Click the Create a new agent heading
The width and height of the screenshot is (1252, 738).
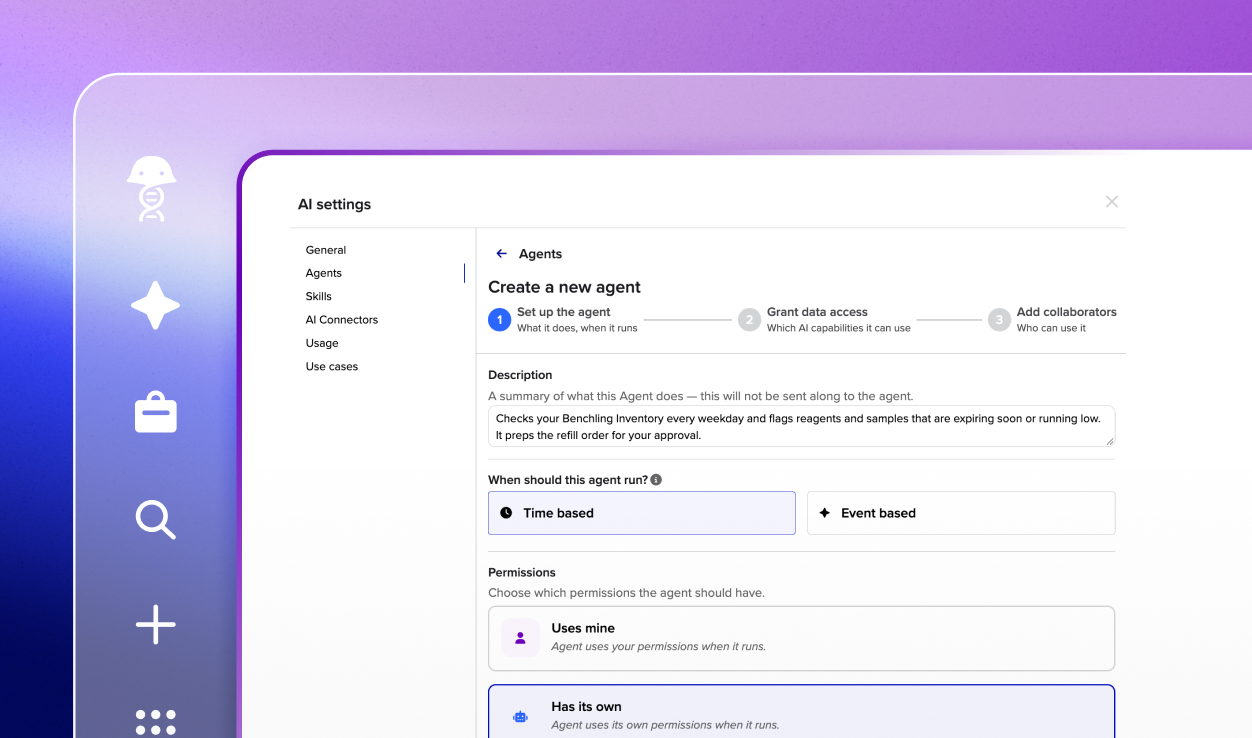pos(564,287)
